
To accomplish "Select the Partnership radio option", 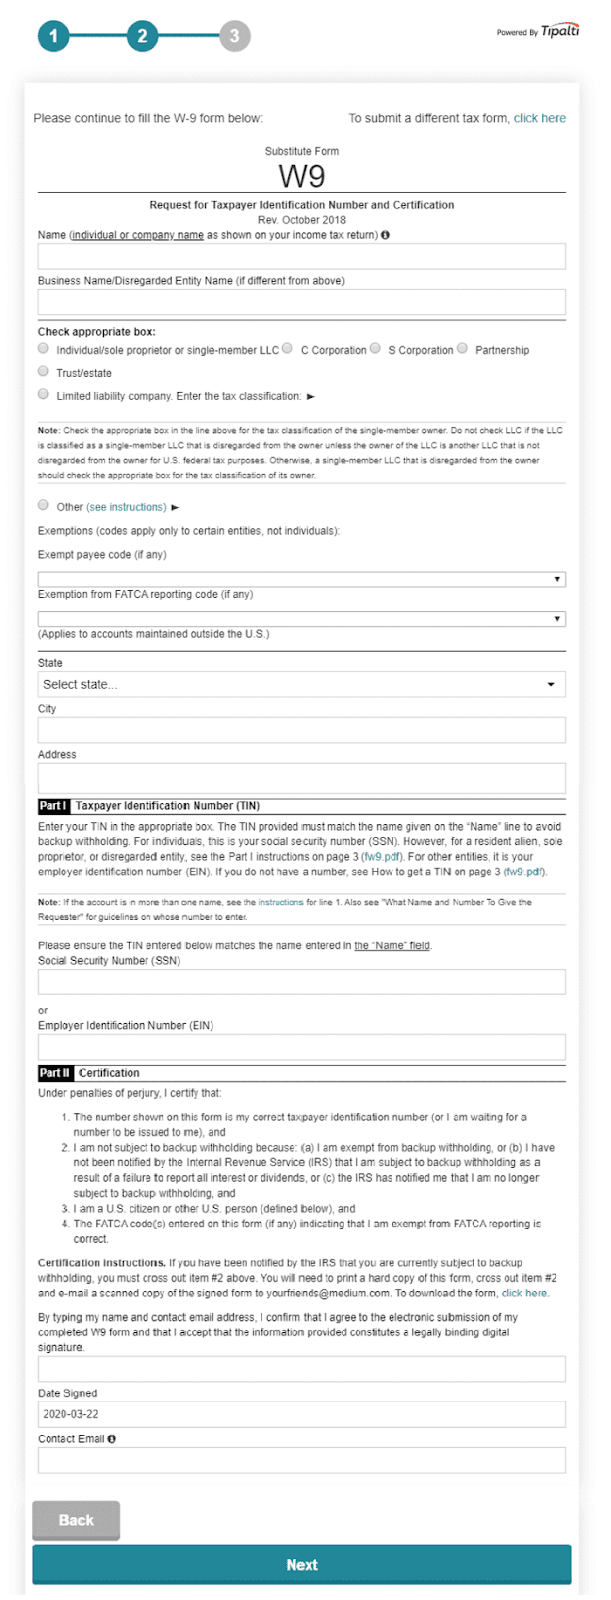I will pyautogui.click(x=463, y=349).
